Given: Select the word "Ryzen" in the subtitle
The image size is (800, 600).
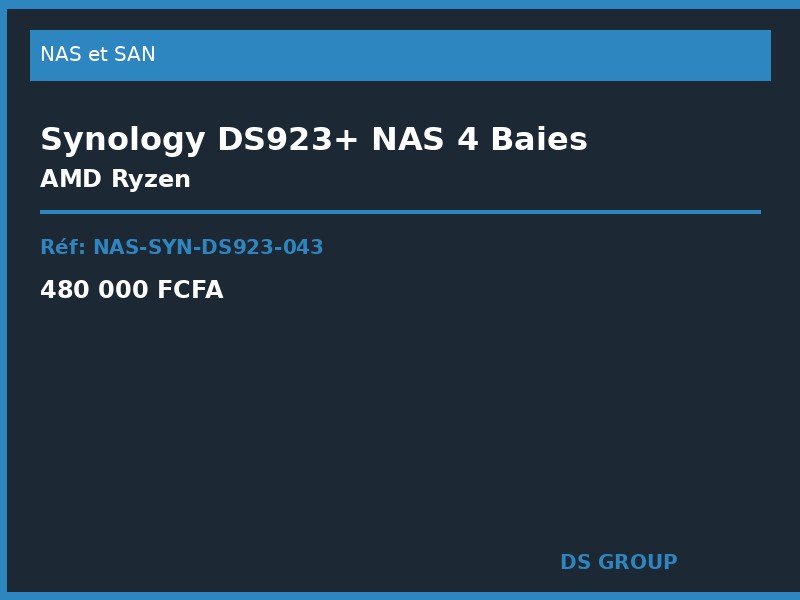Looking at the screenshot, I should 150,180.
